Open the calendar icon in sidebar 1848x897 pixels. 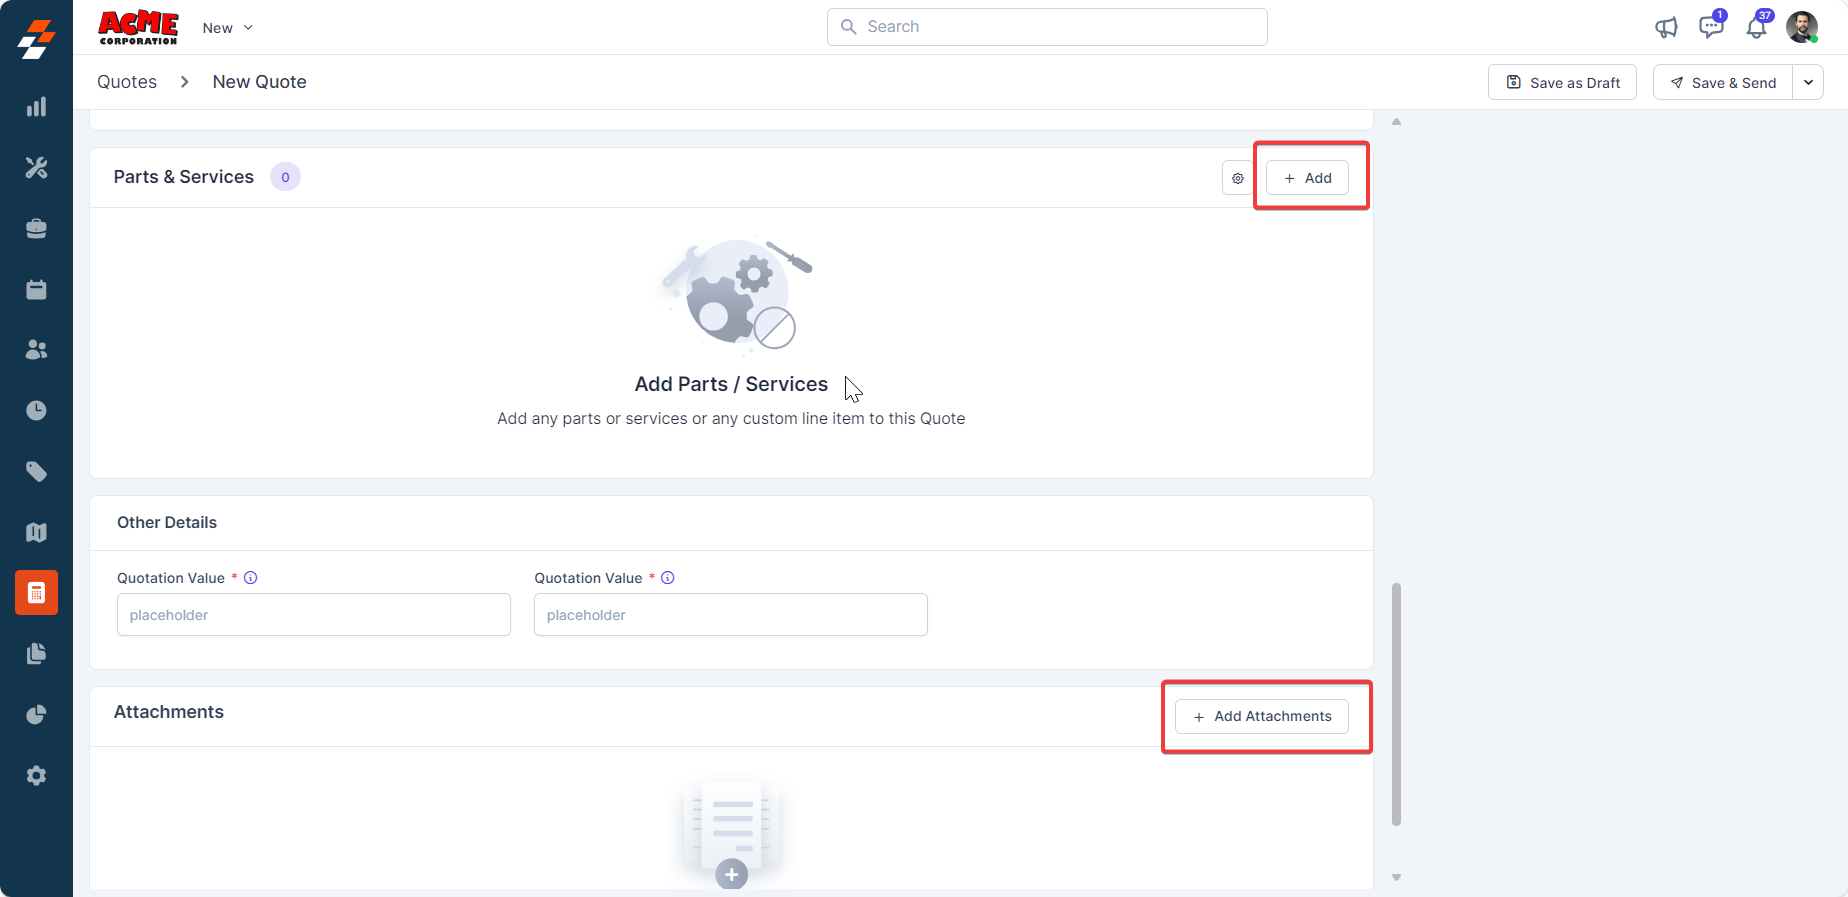coord(36,290)
